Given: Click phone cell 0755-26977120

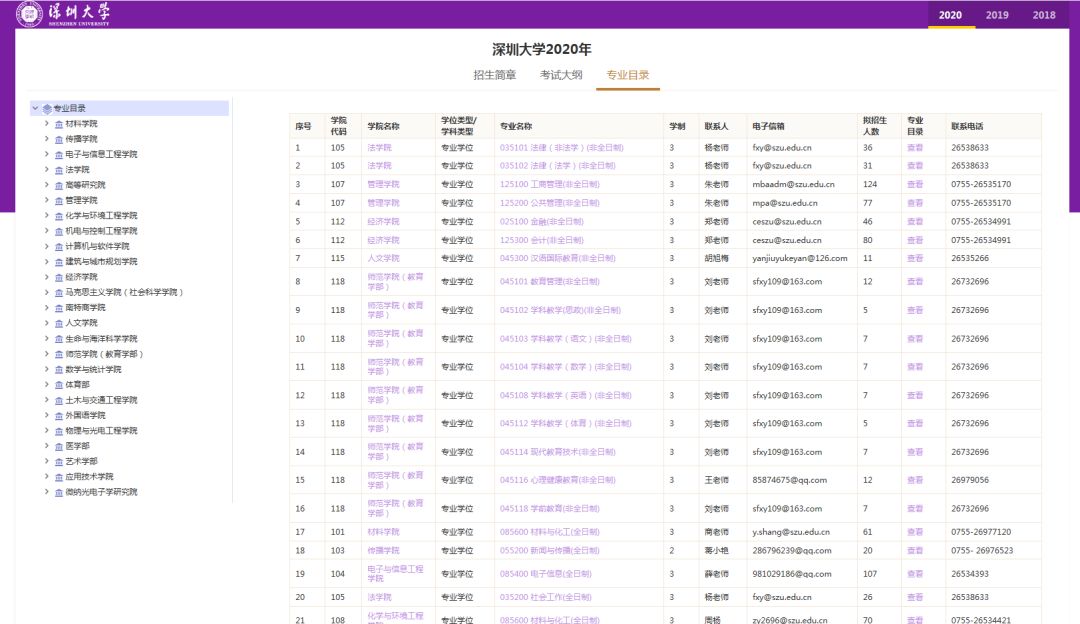Looking at the screenshot, I should pyautogui.click(x=981, y=532).
